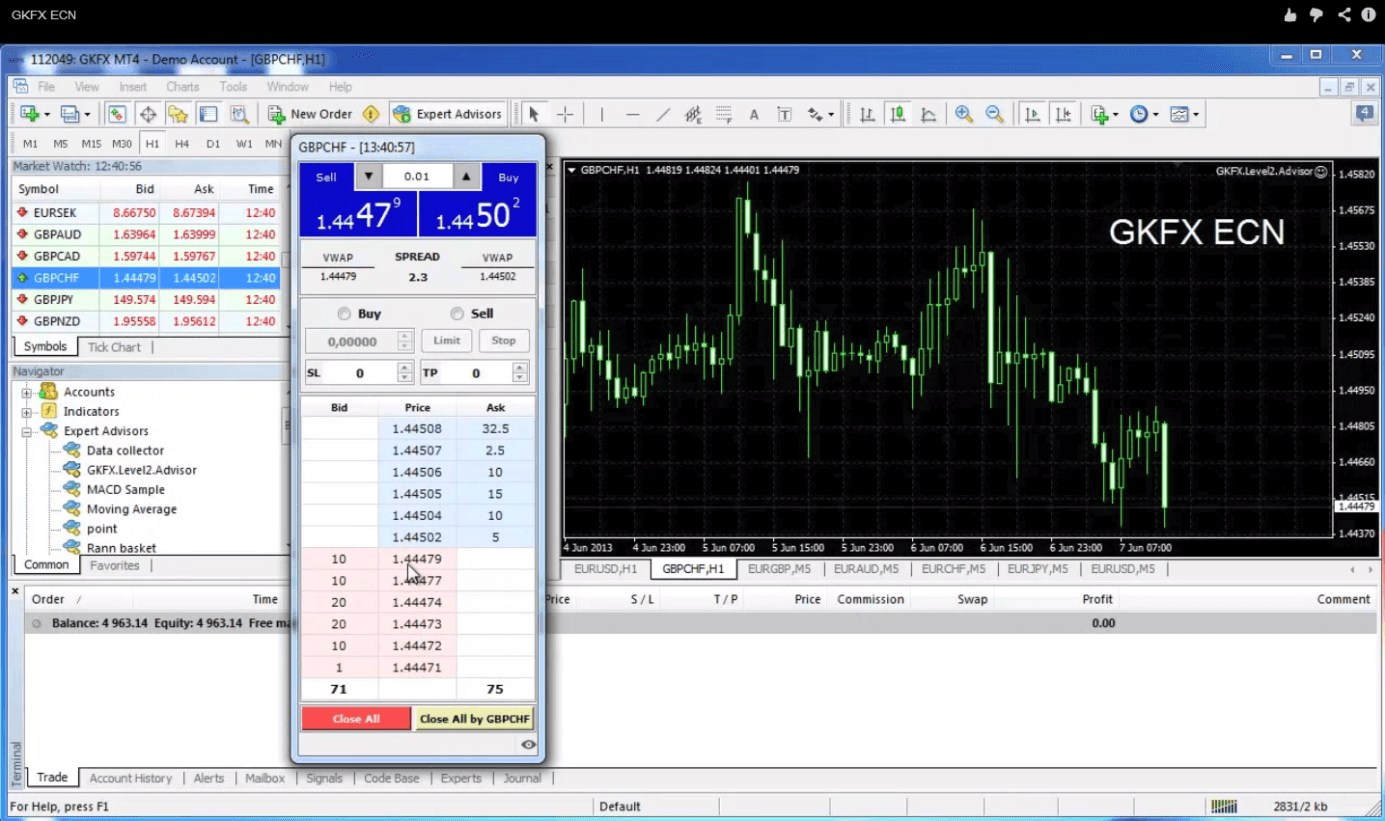Click the New Order button
1385x821 pixels.
point(310,114)
